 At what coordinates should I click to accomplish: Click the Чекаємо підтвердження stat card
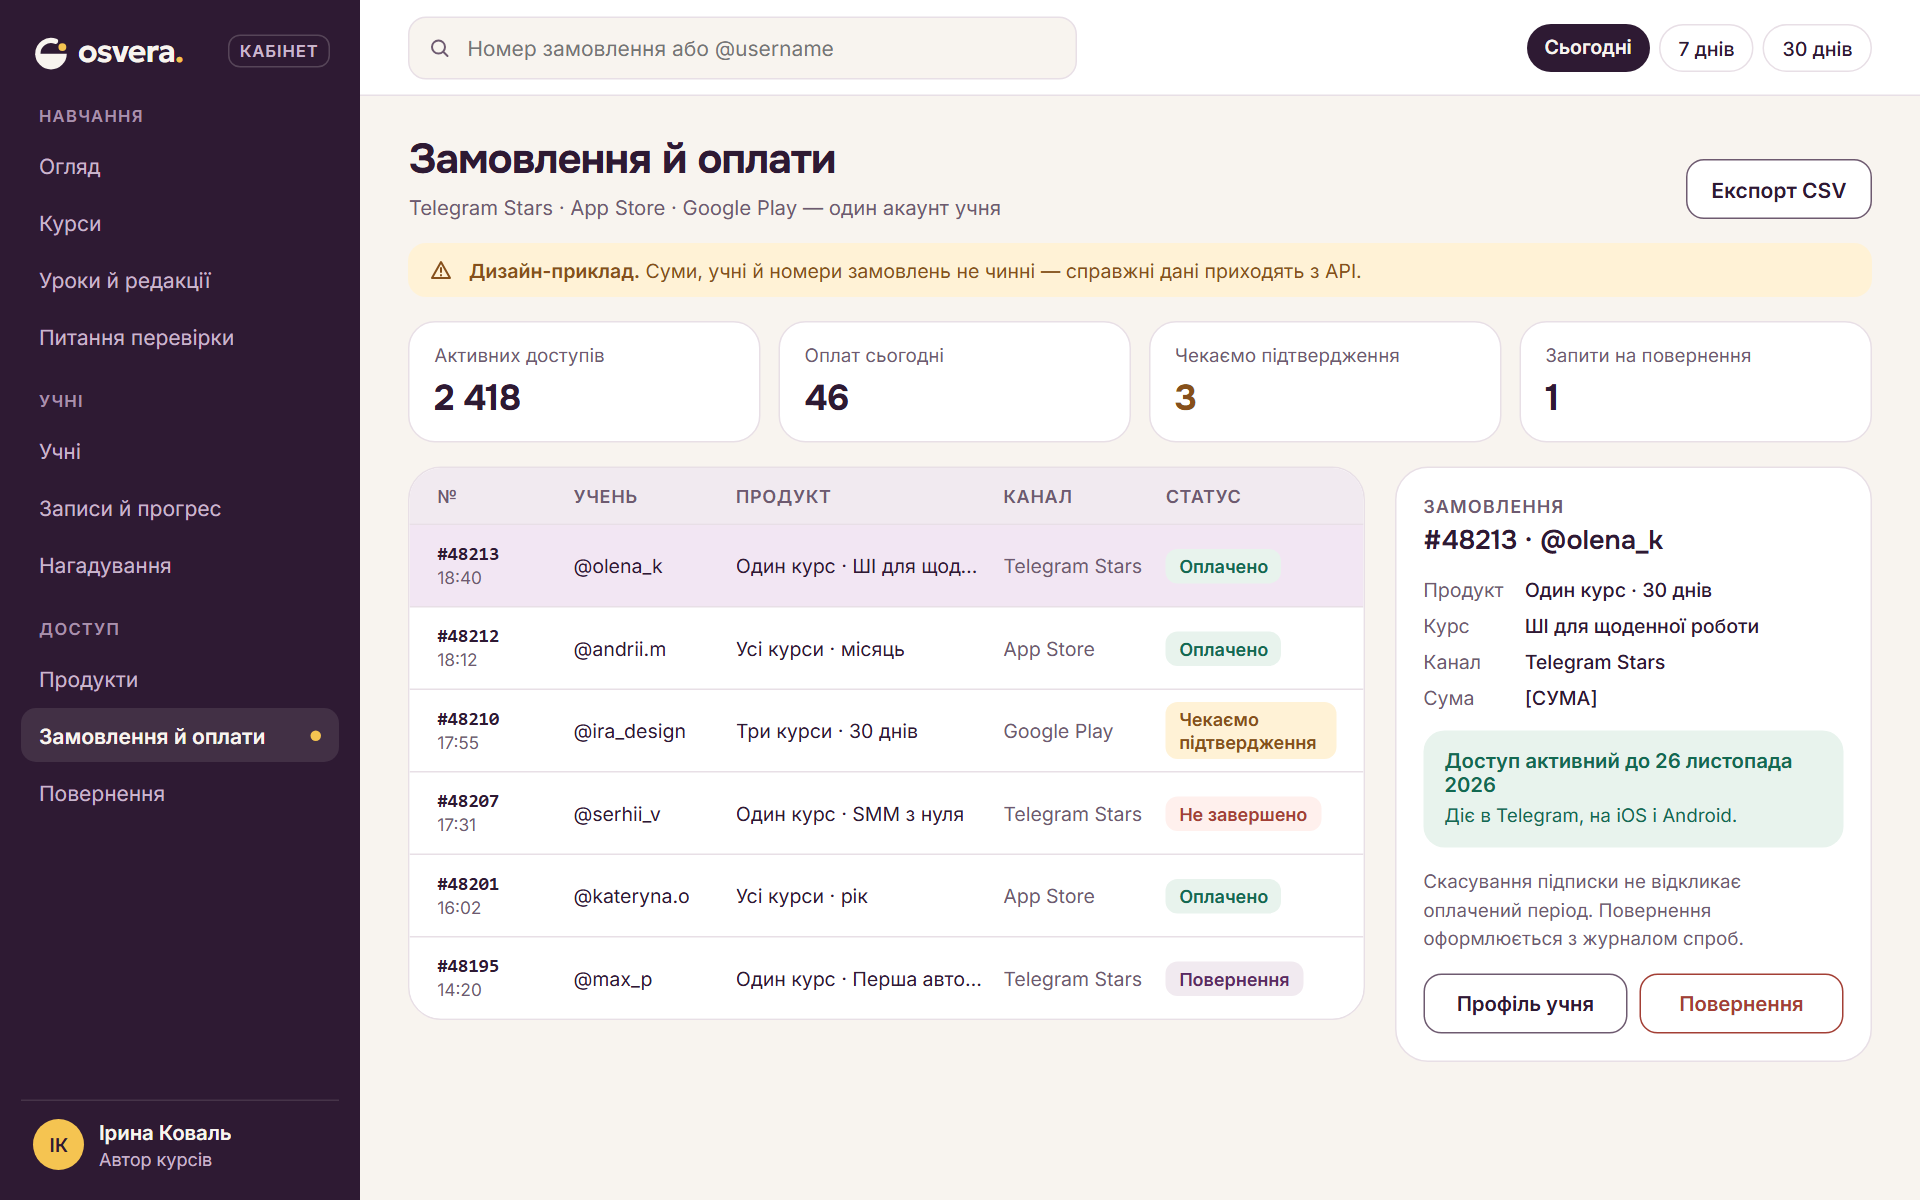pos(1325,381)
